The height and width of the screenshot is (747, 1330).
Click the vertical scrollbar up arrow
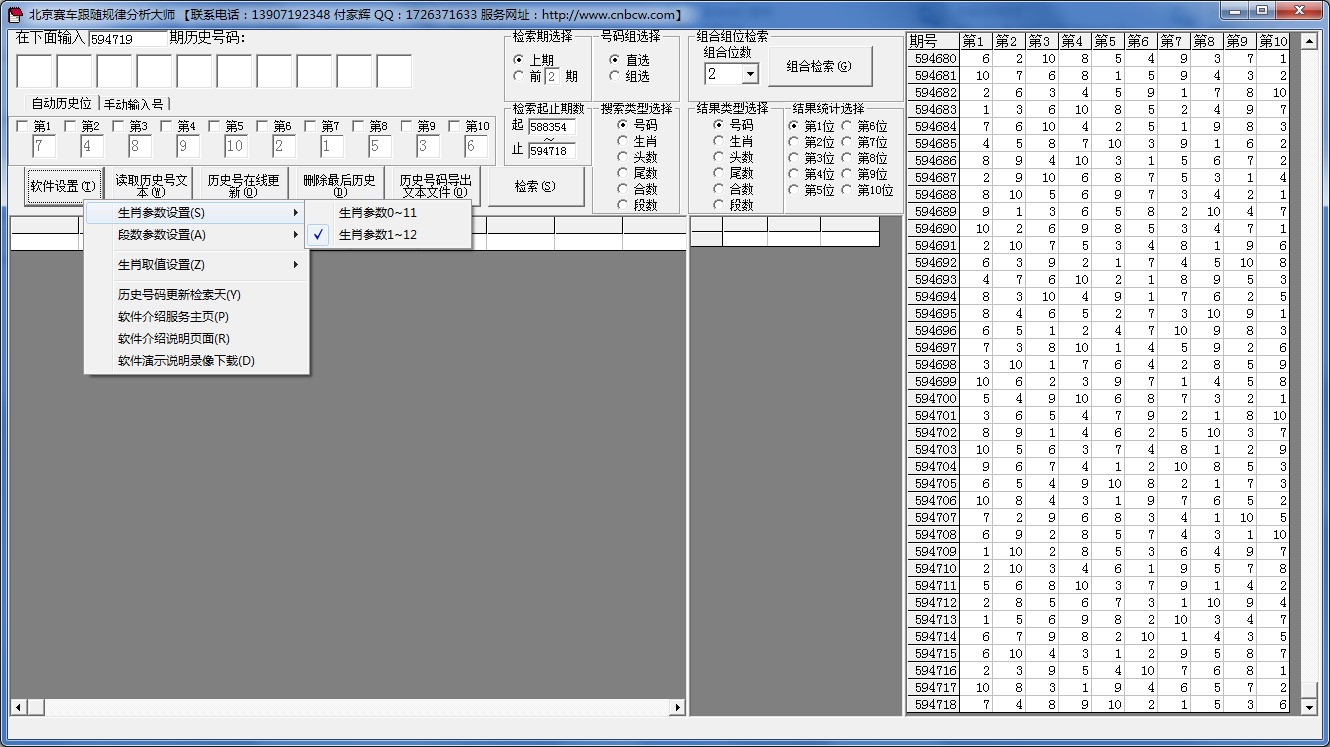[x=1309, y=42]
